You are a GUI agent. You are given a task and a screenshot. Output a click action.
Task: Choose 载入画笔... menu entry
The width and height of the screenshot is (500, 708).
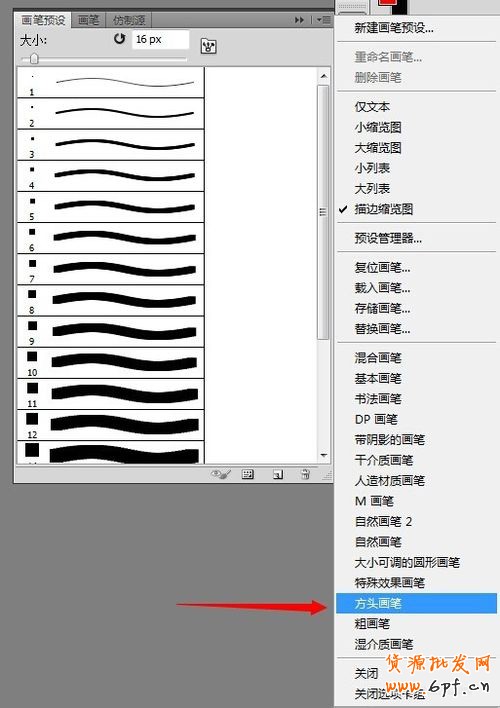382,288
